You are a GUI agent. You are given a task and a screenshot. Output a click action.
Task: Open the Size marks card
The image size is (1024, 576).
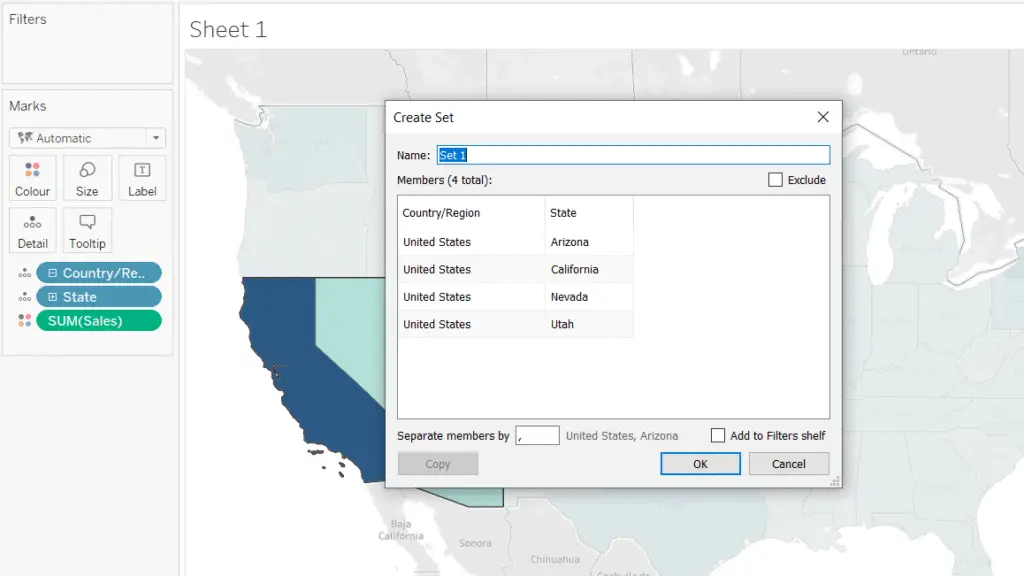coord(87,178)
